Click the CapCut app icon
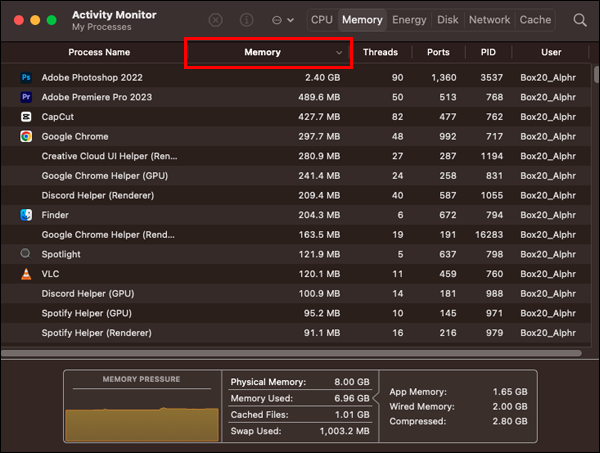The width and height of the screenshot is (600, 453). click(x=26, y=117)
